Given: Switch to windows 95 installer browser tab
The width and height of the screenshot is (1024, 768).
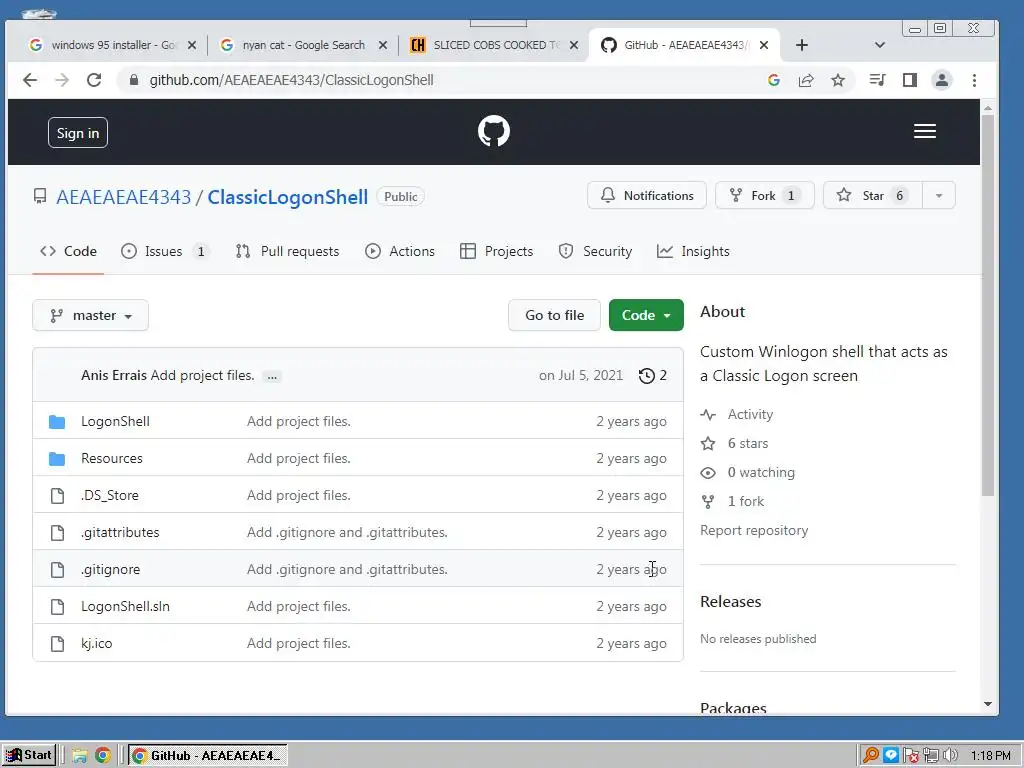Looking at the screenshot, I should 112,45.
